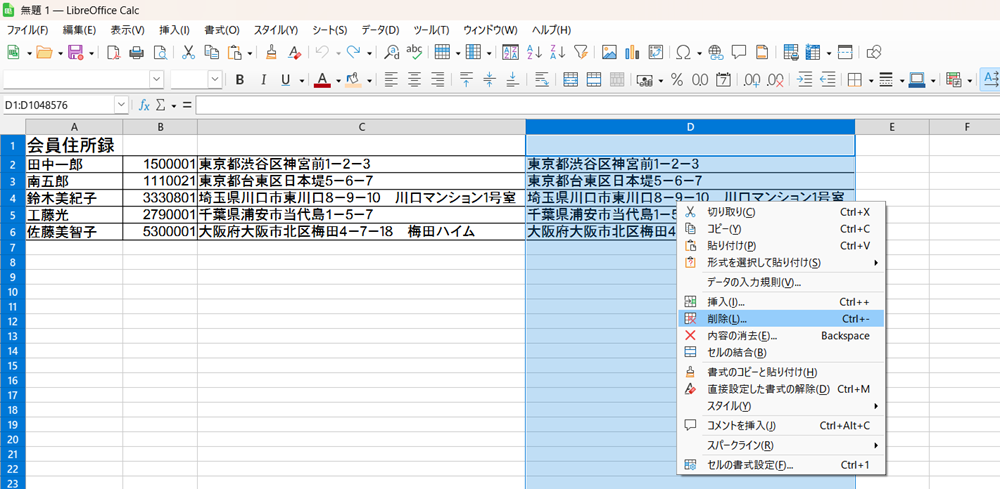Click the Insert Hyperlink globe icon

(x=716, y=52)
